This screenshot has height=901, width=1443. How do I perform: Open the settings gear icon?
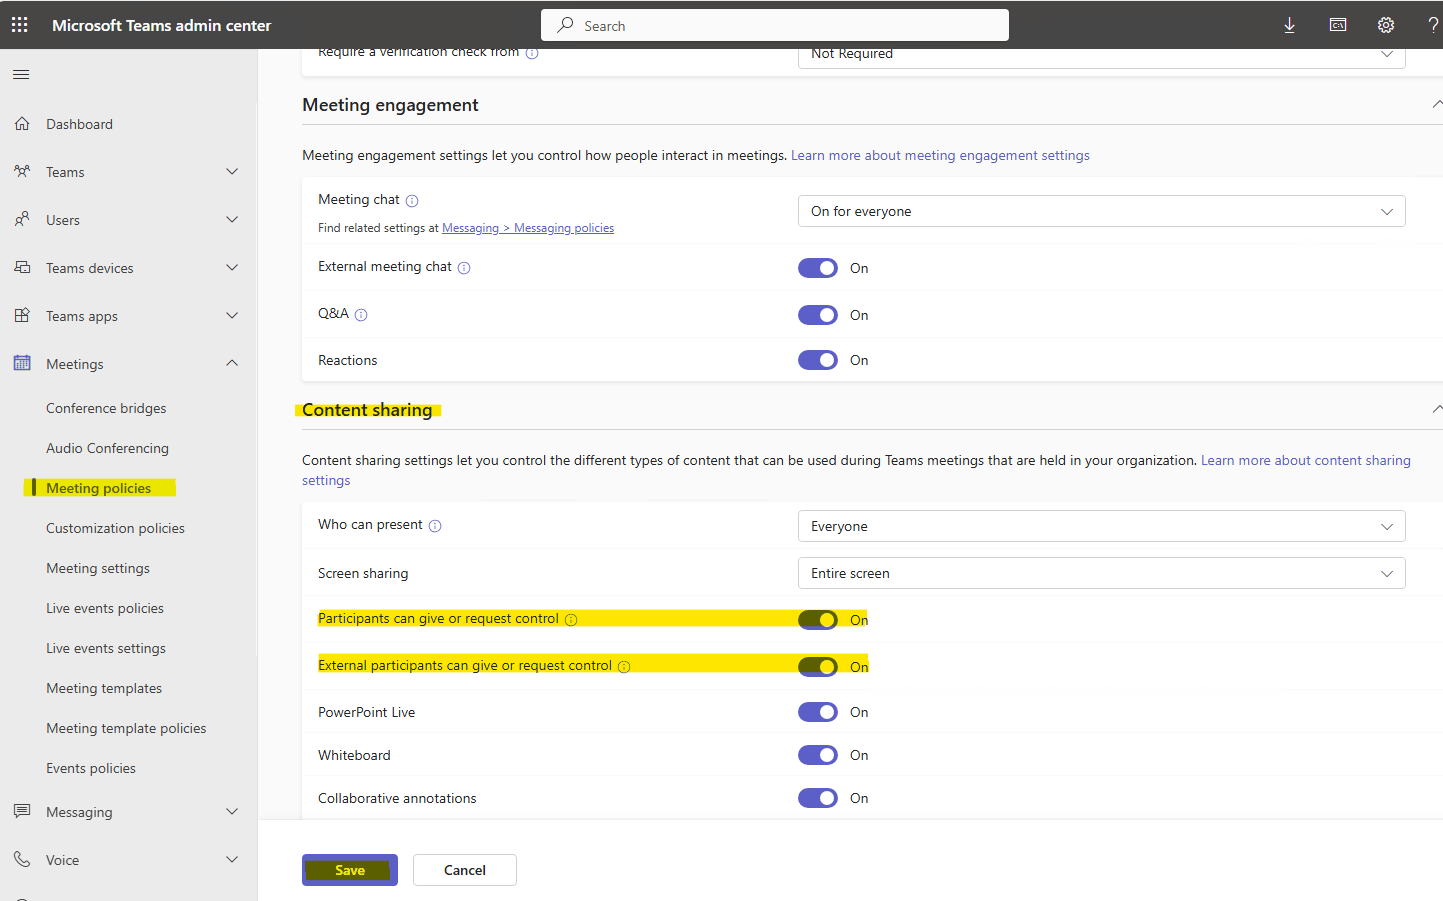pyautogui.click(x=1386, y=25)
